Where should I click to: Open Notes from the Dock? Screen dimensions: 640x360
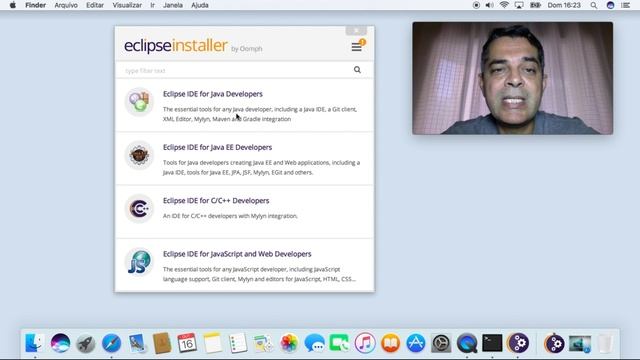coord(213,343)
